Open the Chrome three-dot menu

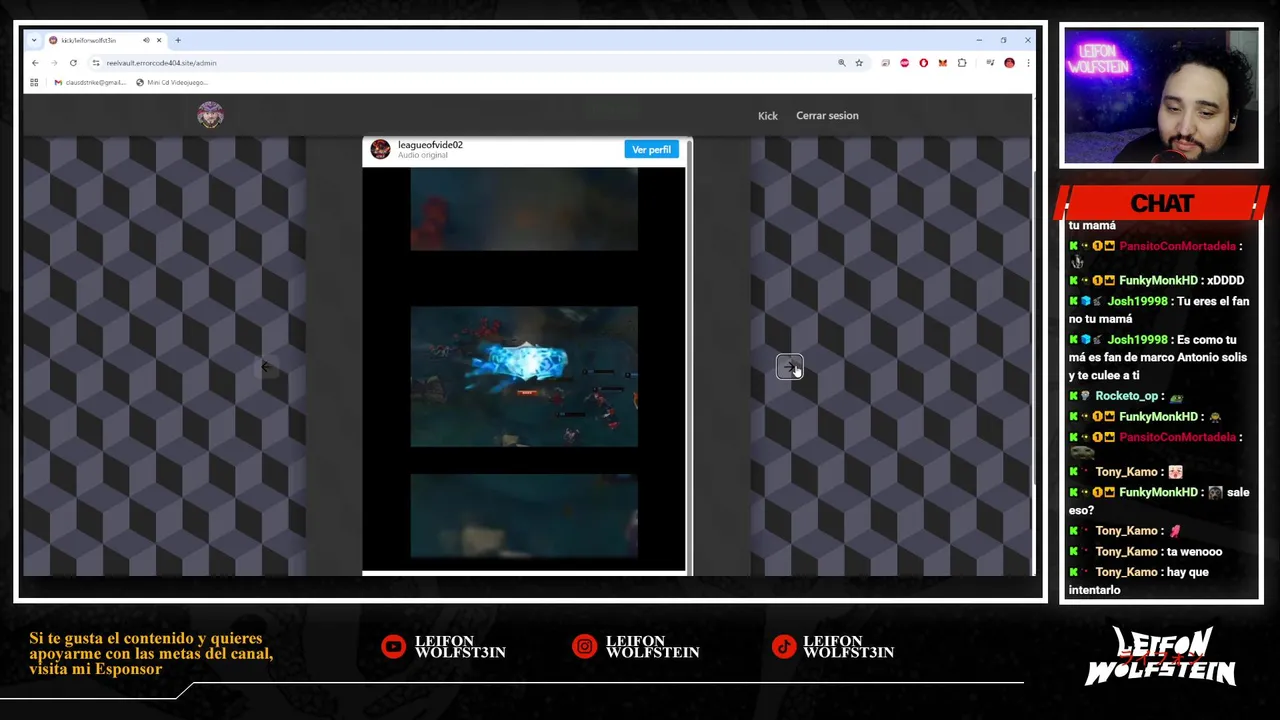tap(1027, 63)
